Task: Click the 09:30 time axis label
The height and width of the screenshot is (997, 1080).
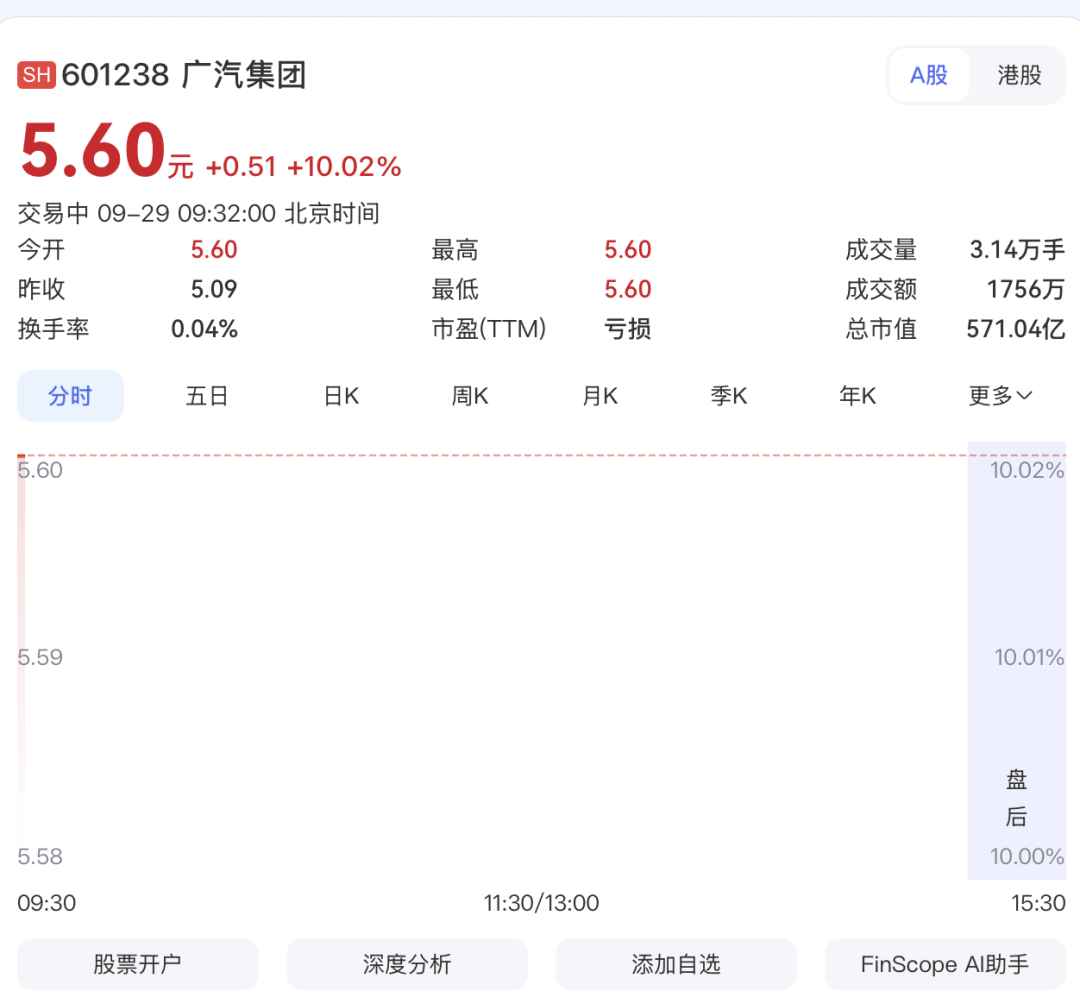Action: 47,903
